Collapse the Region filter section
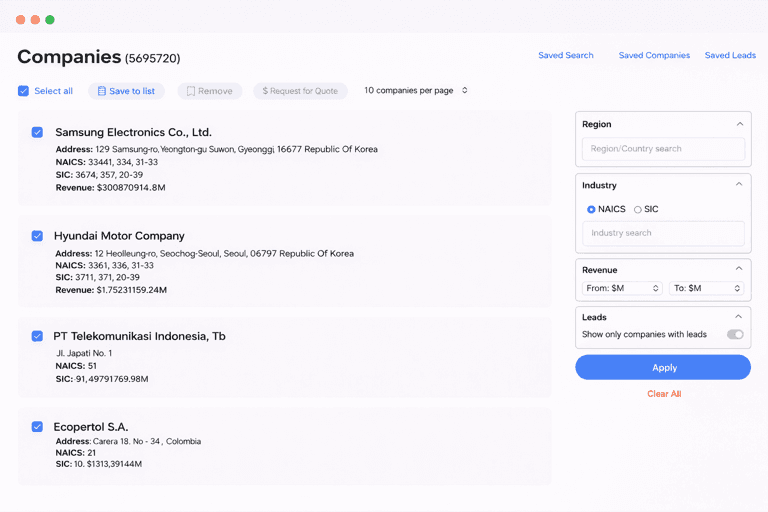The height and width of the screenshot is (512, 768). (739, 124)
